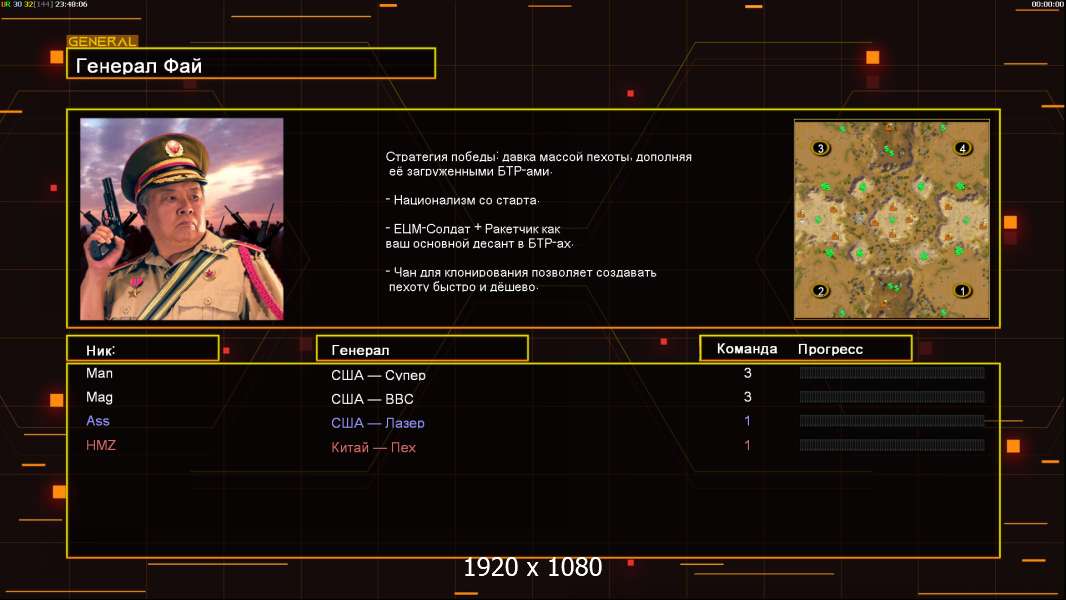Click the GENERAL label tab
The width and height of the screenshot is (1066, 600).
(x=102, y=41)
